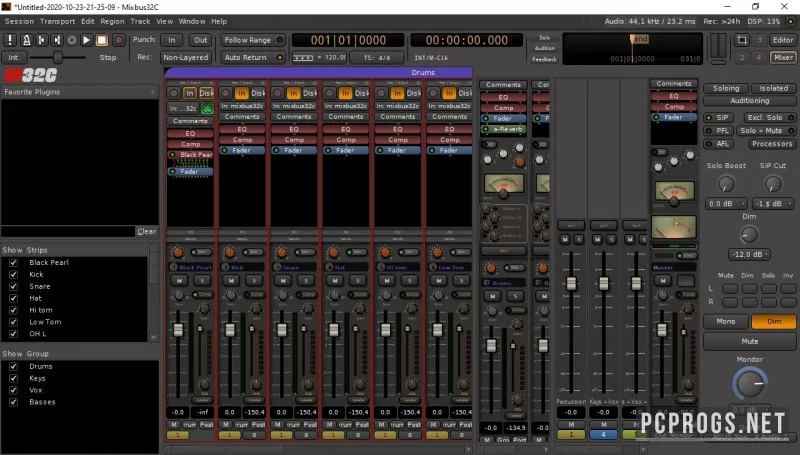Open the Region menu
Image resolution: width=800 pixels, height=455 pixels.
(112, 21)
